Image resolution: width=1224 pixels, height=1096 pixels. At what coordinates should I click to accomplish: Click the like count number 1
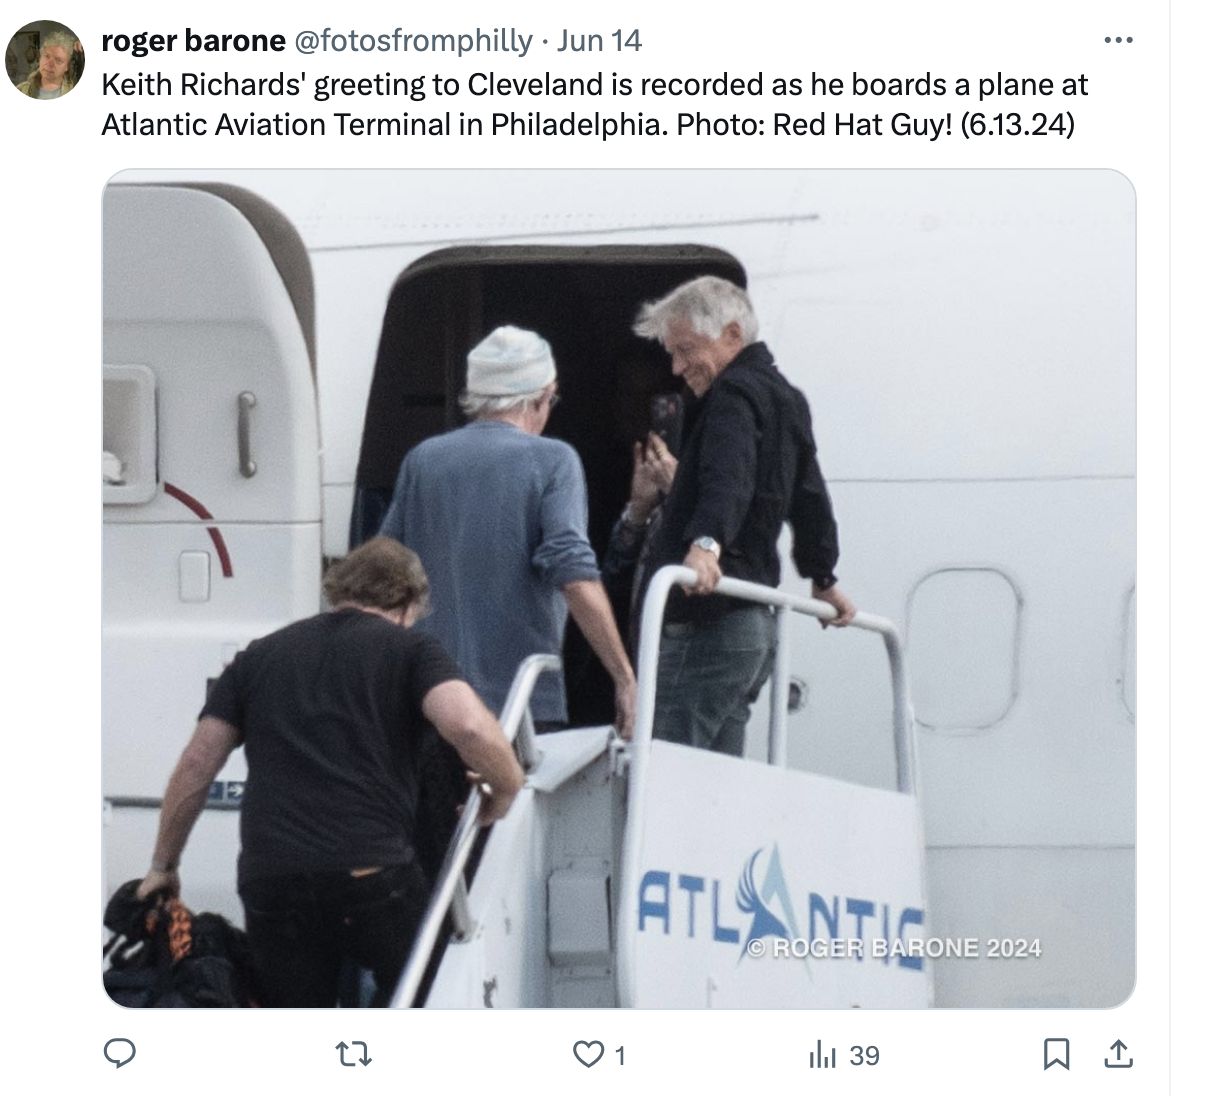tap(619, 1055)
